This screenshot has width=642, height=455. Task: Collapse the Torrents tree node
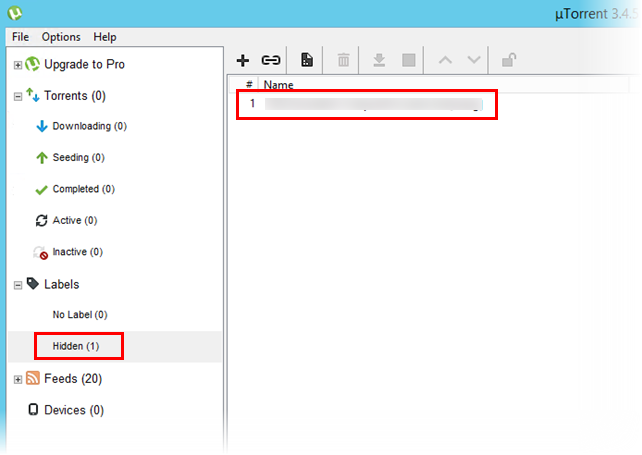pos(18,97)
